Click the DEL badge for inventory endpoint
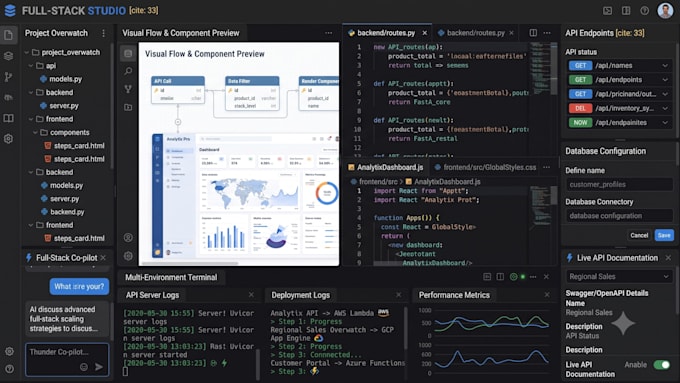This screenshot has height=383, width=680. tap(580, 108)
